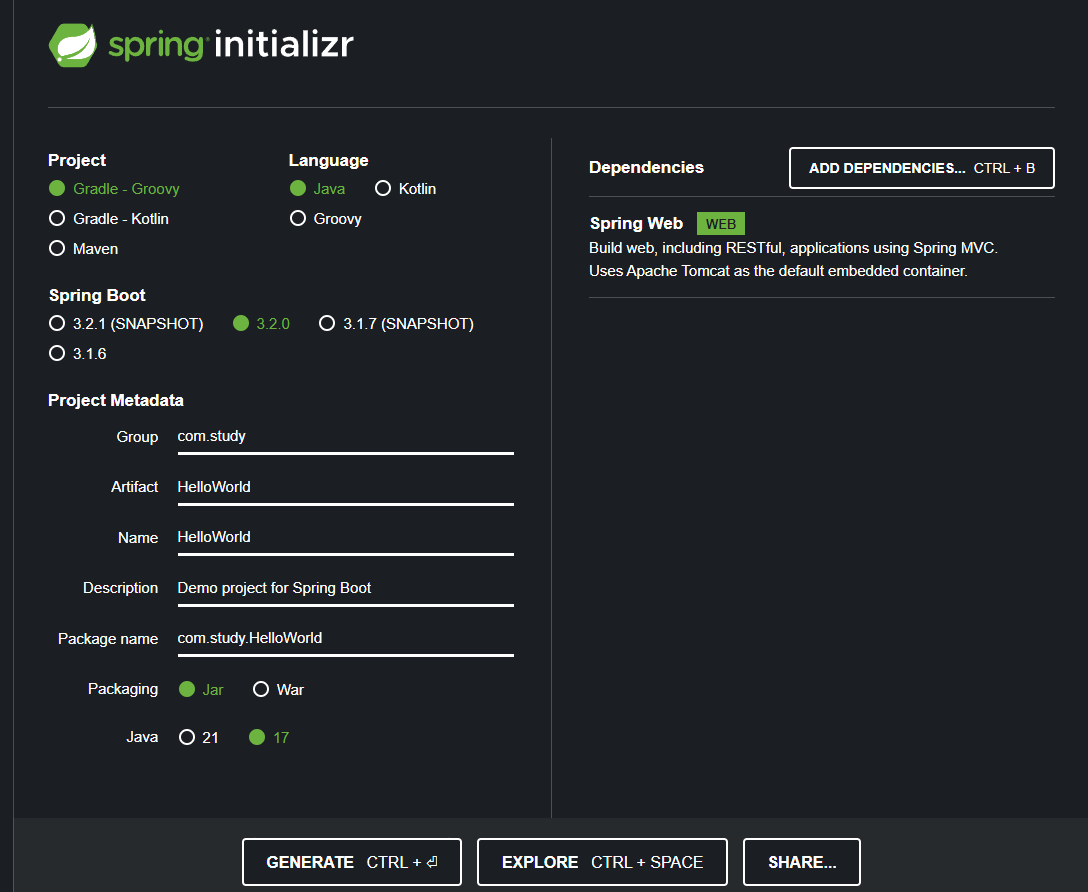Select Java version 17
Viewport: 1088px width, 892px height.
point(269,737)
